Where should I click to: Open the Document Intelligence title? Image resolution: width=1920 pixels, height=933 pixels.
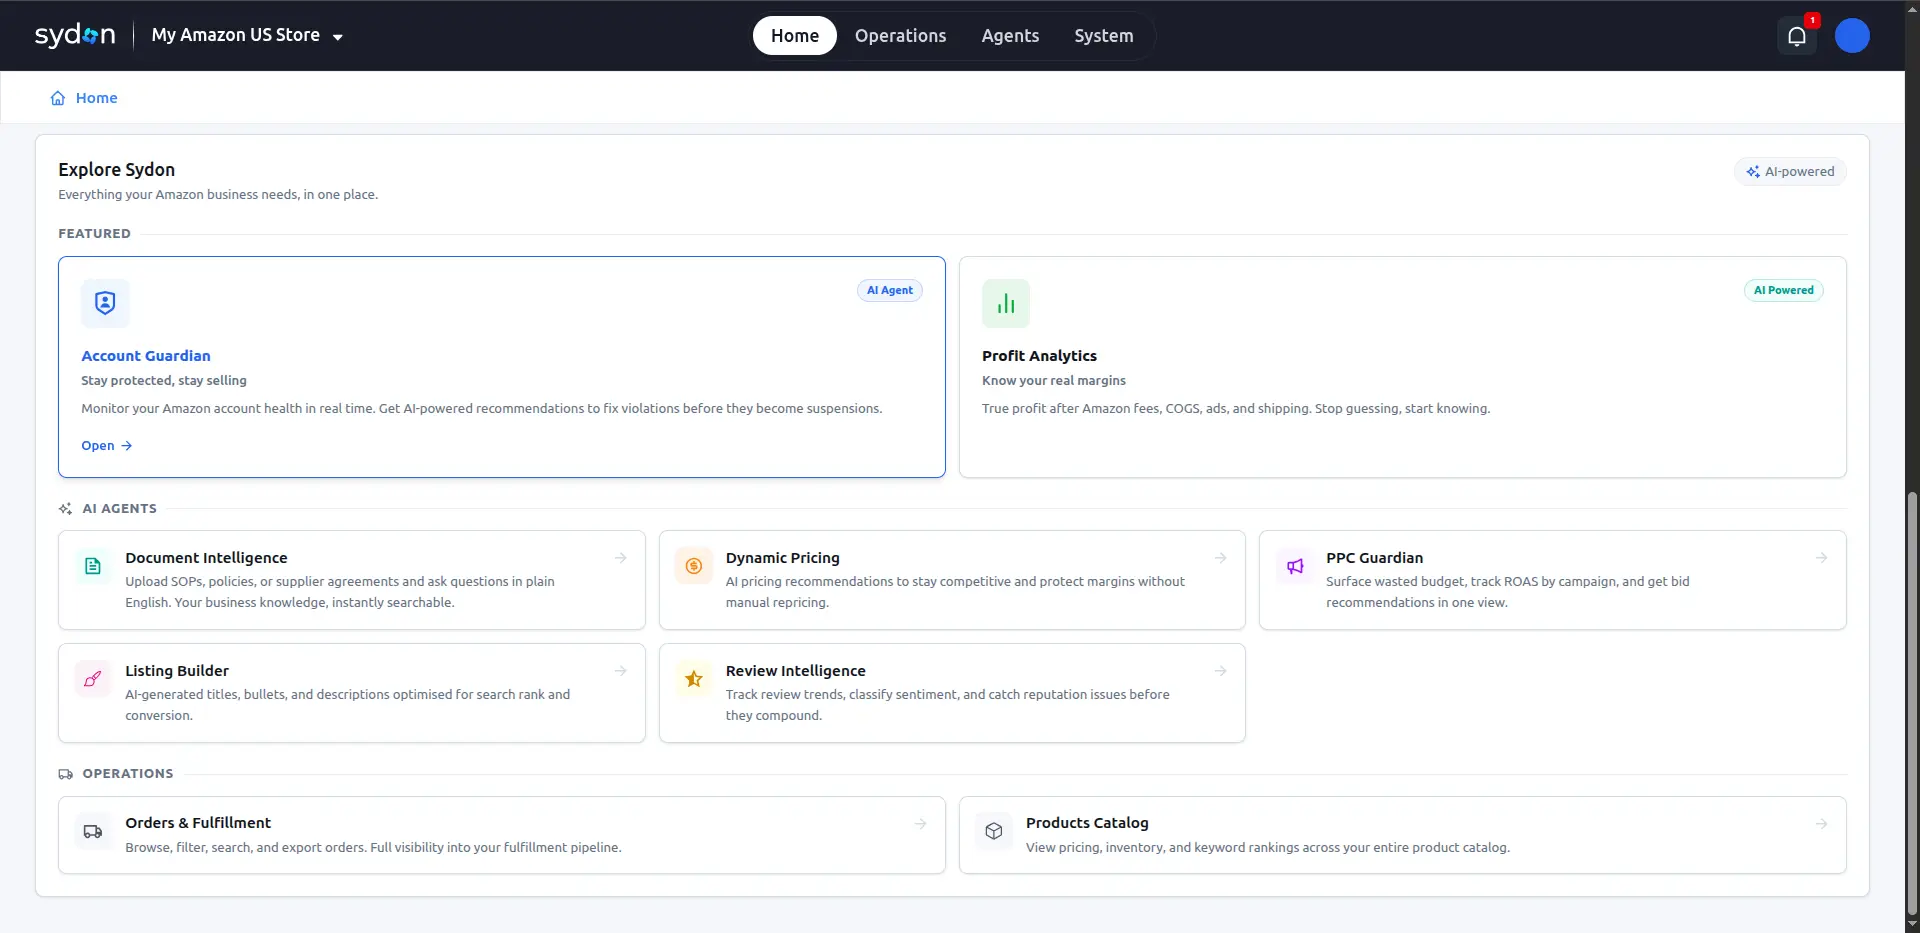tap(206, 558)
